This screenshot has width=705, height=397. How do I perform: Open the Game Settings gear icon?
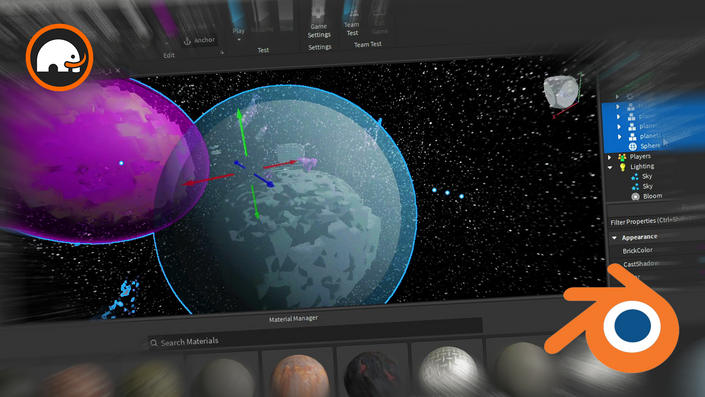318,11
